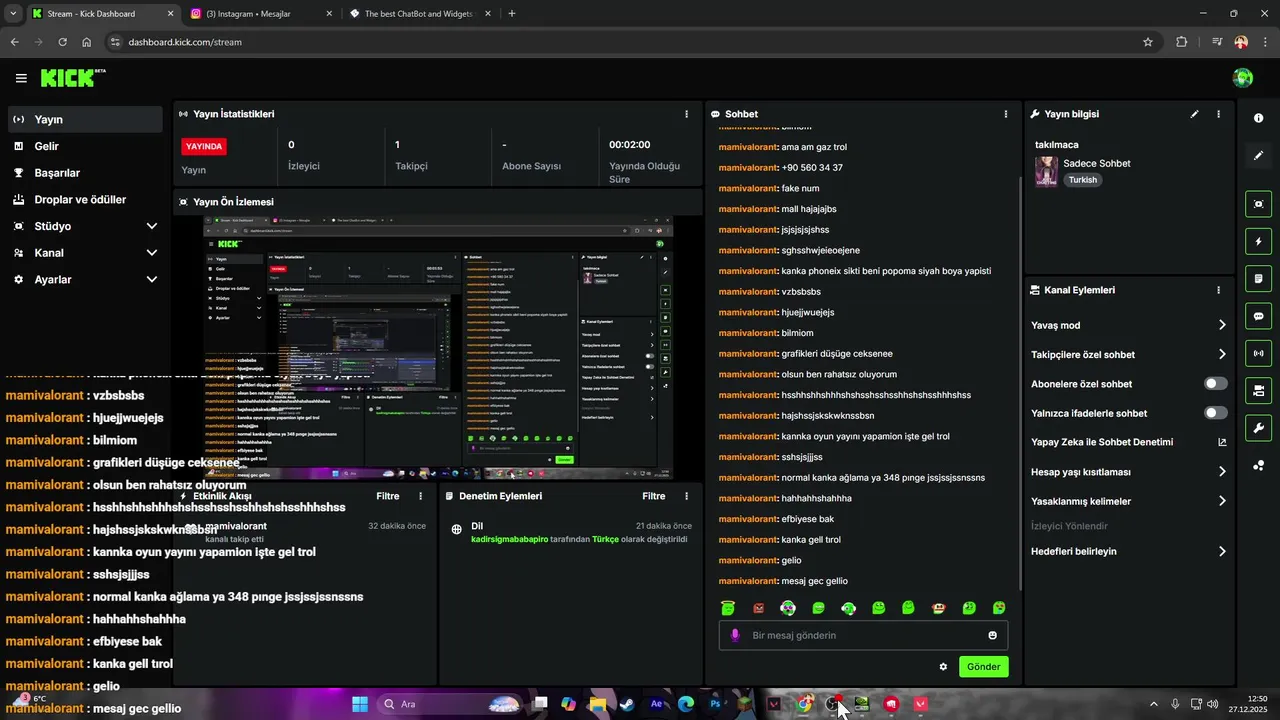1280x720 pixels.
Task: Open Takipçilere özel sohbet options
Action: click(1222, 354)
